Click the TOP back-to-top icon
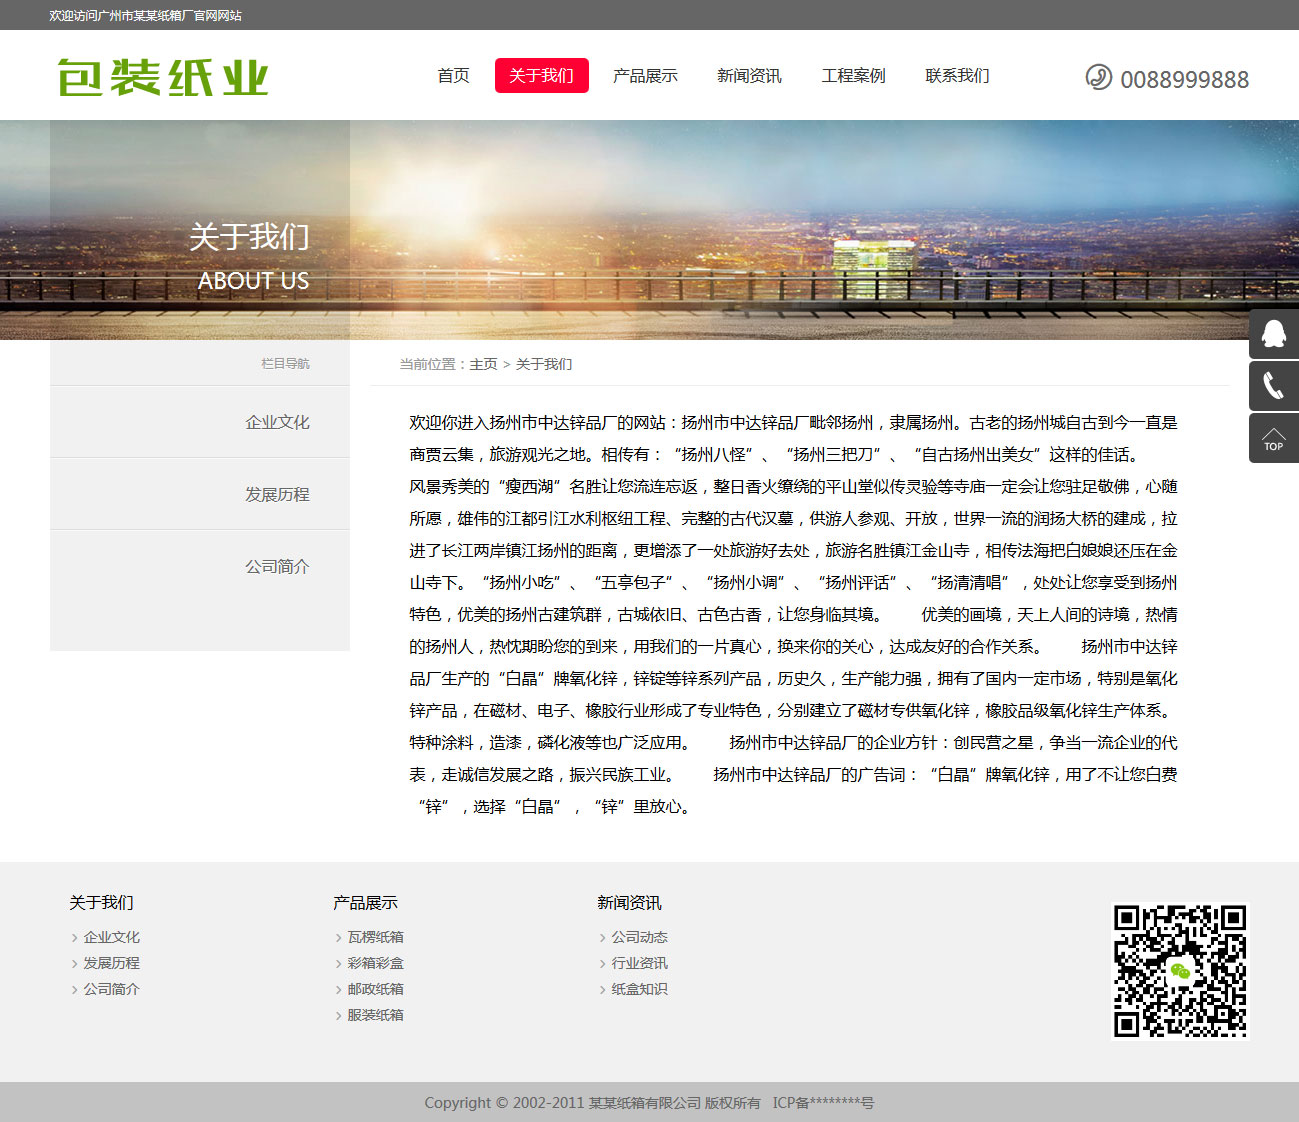The height and width of the screenshot is (1122, 1299). [1273, 438]
